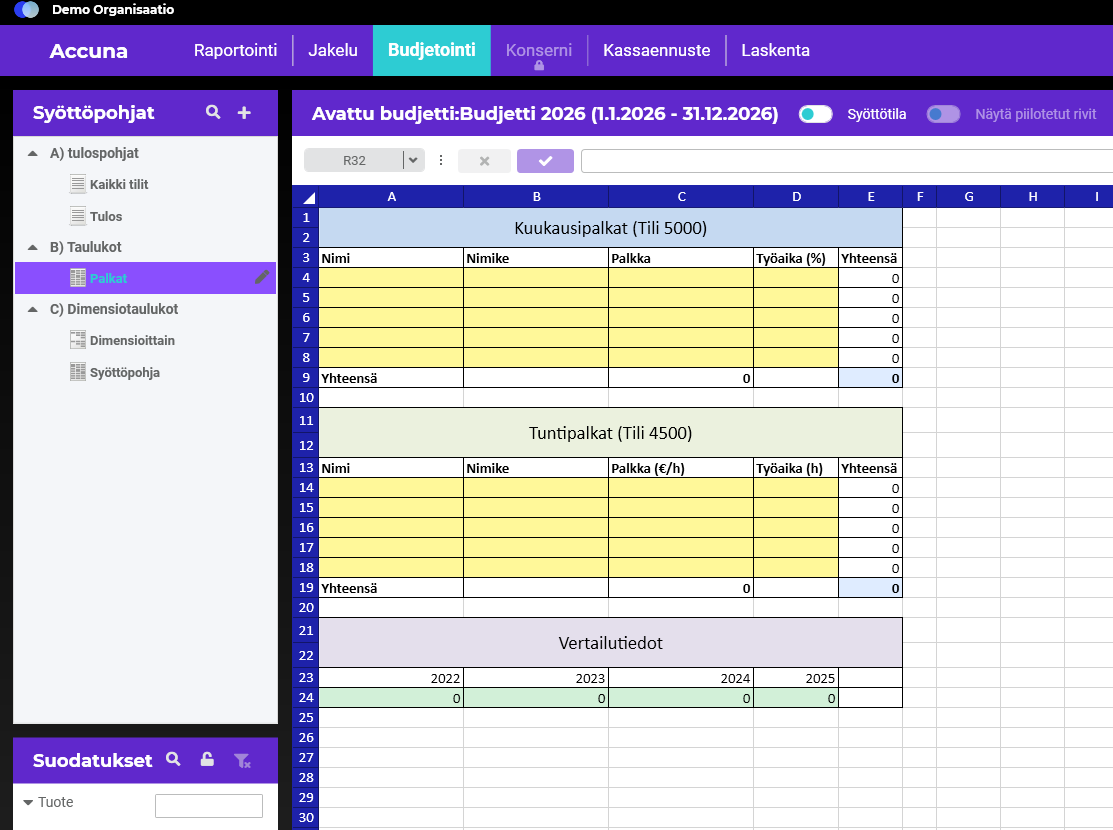
Task: Toggle the switch beside Demo Organisaatio
Action: tap(27, 9)
